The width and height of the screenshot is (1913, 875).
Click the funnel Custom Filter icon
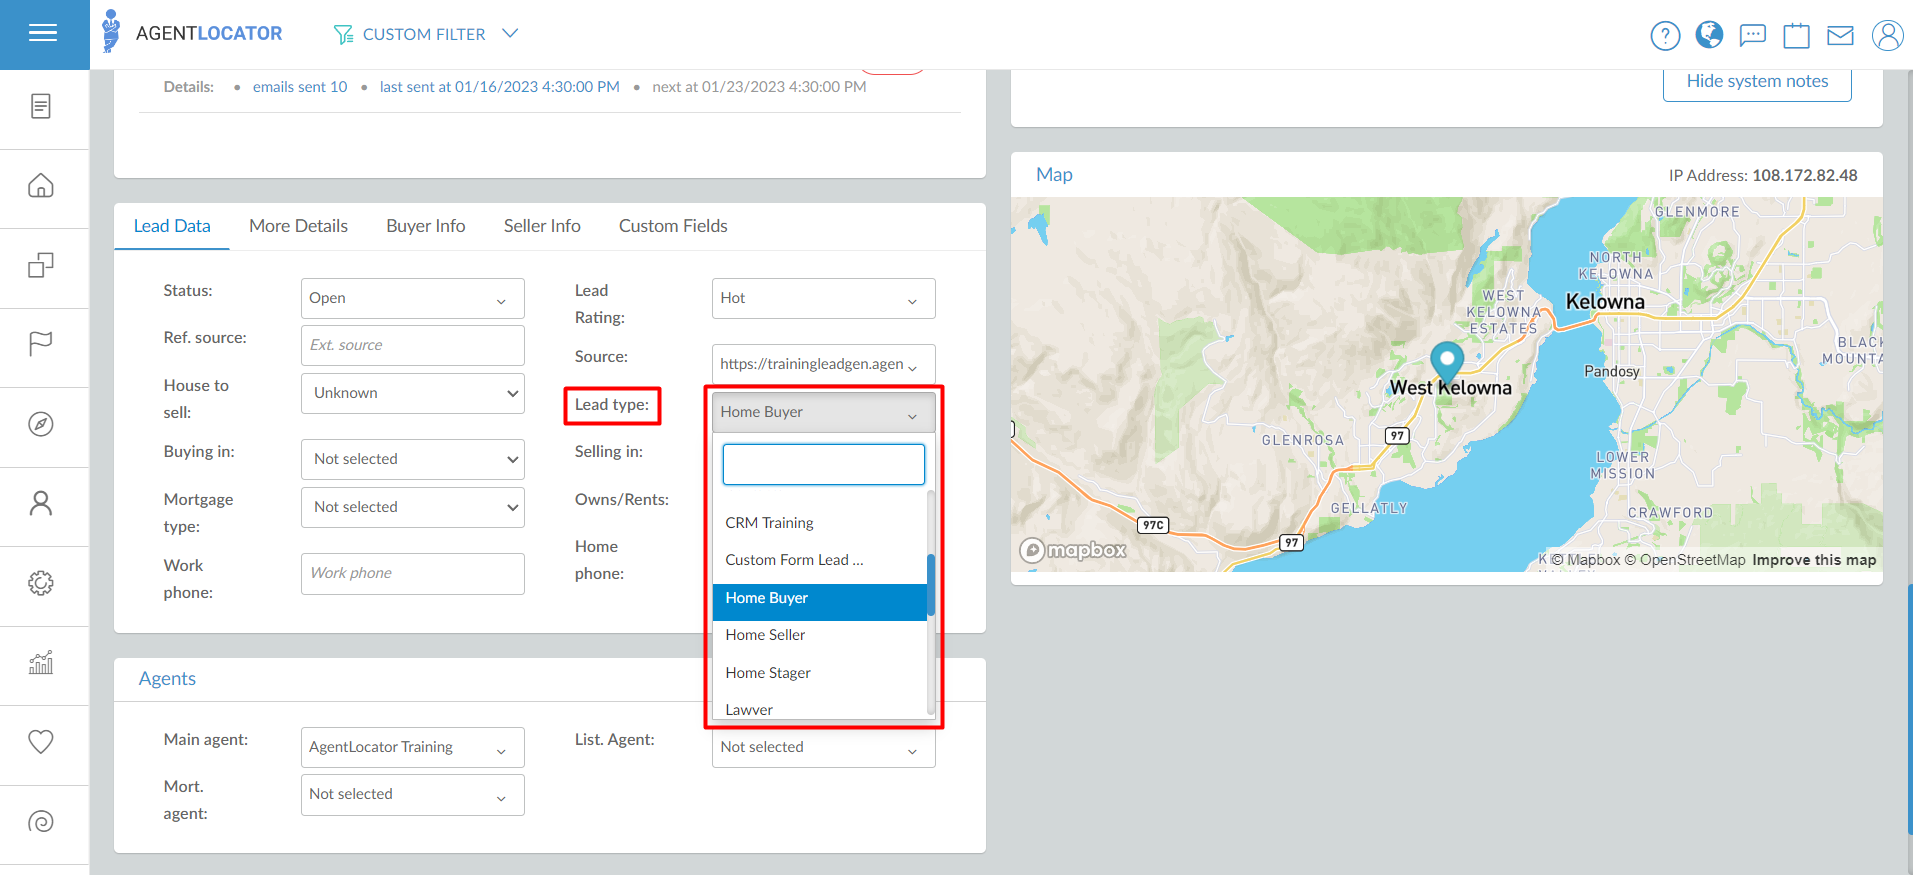[343, 35]
